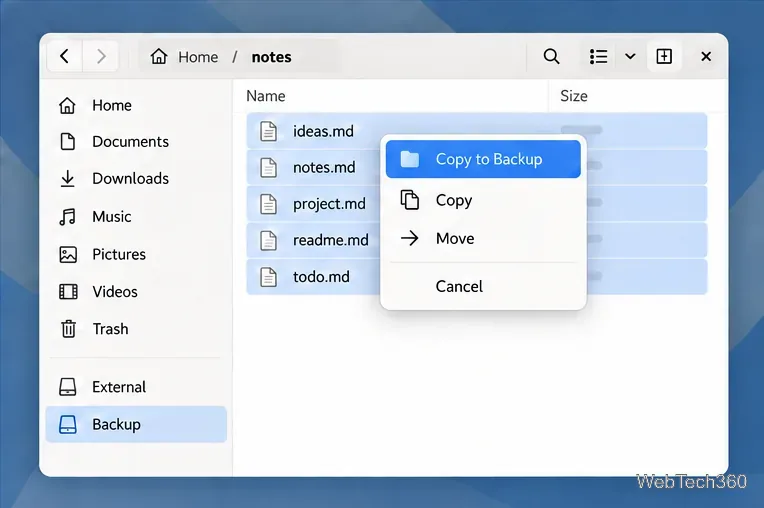This screenshot has height=508, width=764.
Task: Switch to list view icon
Action: [x=598, y=56]
